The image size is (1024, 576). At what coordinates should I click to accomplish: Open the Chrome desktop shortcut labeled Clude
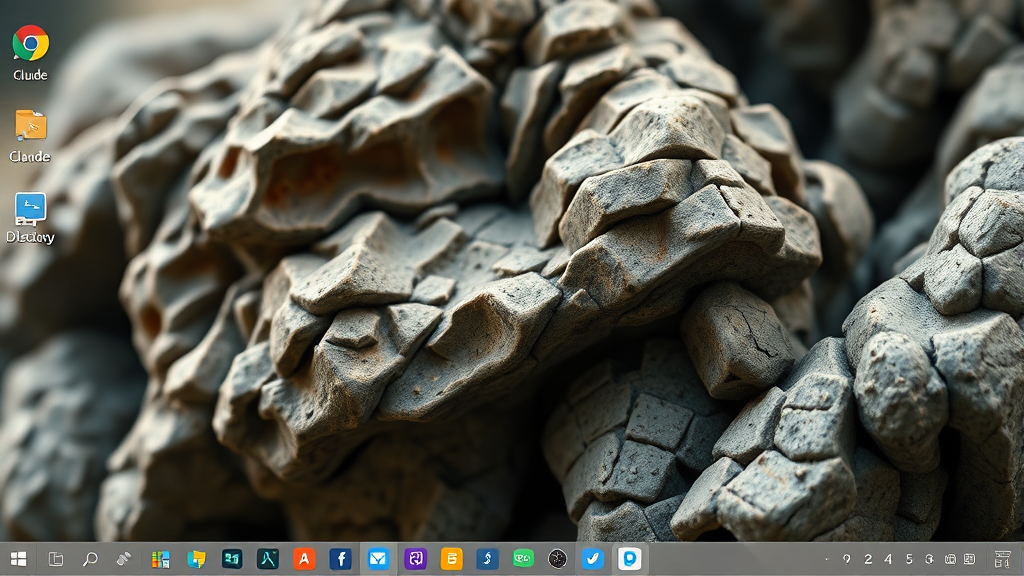coord(30,44)
